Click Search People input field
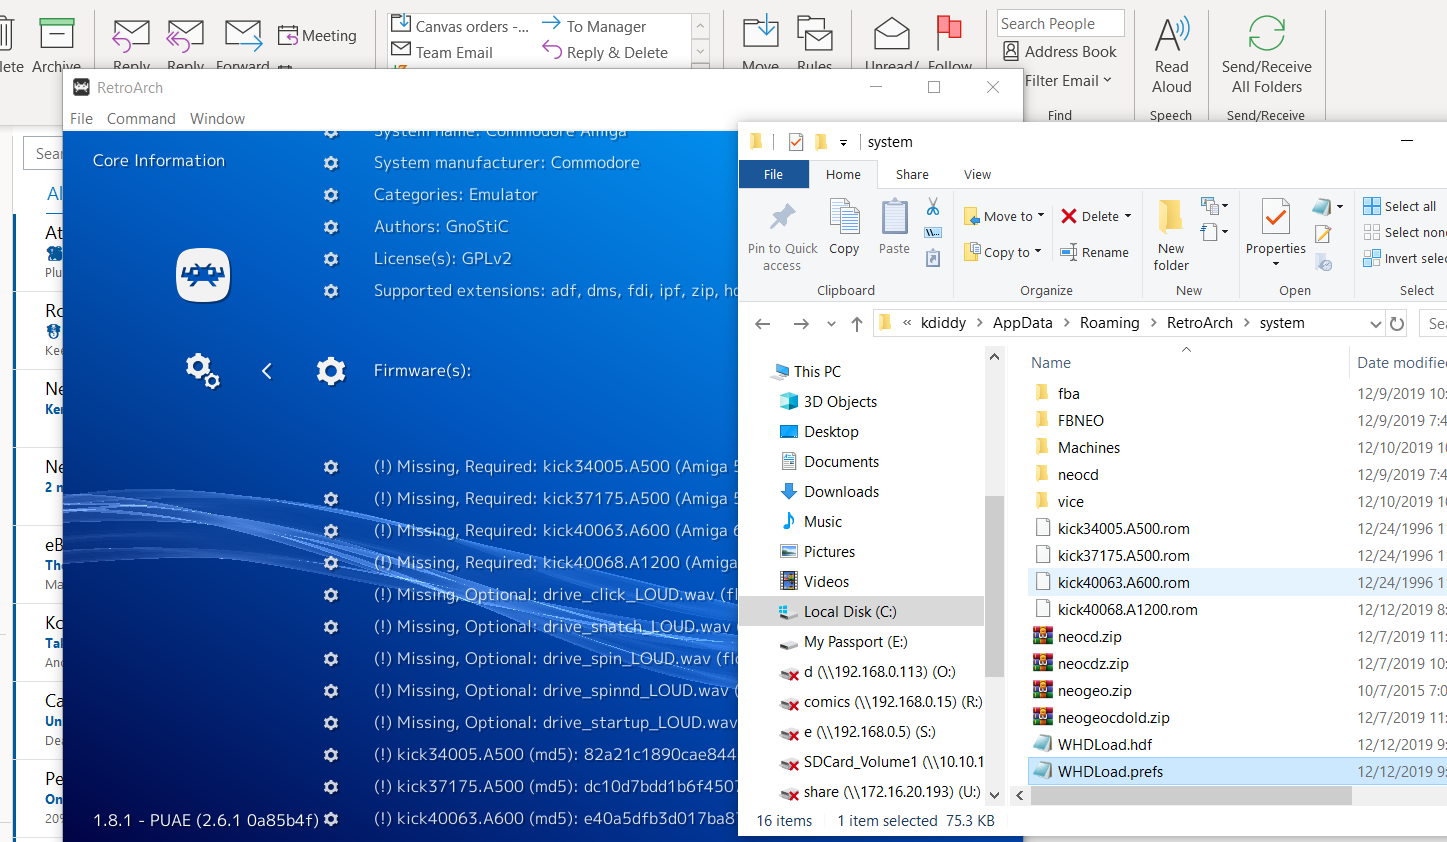The width and height of the screenshot is (1447, 842). coord(1060,23)
